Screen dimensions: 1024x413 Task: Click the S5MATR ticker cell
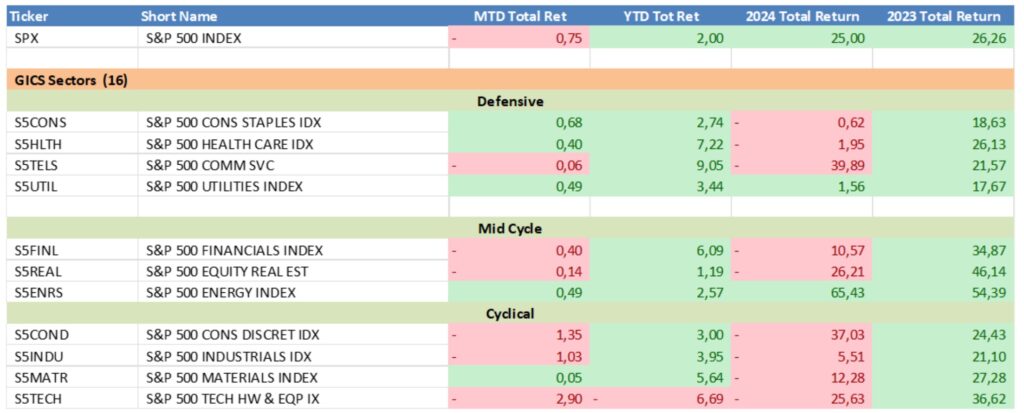point(42,377)
